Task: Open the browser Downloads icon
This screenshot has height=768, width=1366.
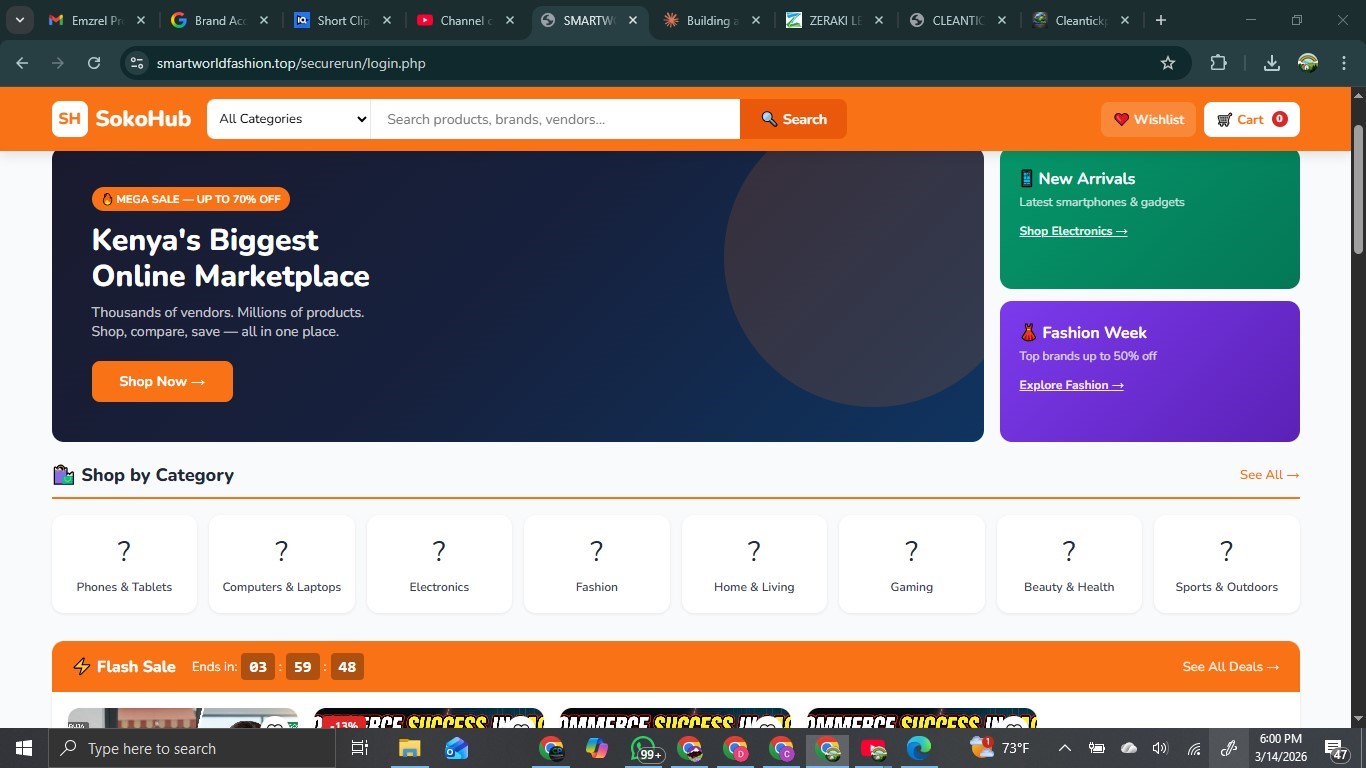Action: click(1271, 63)
